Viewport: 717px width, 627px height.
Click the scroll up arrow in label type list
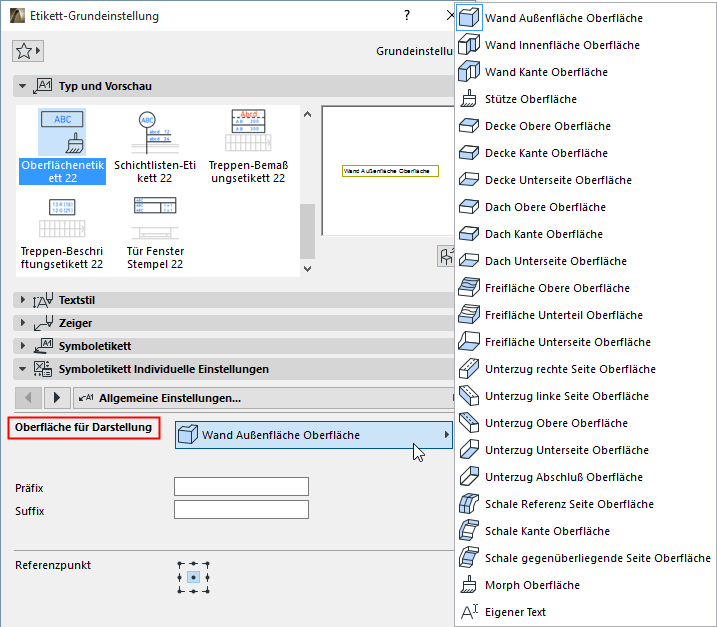[x=307, y=114]
